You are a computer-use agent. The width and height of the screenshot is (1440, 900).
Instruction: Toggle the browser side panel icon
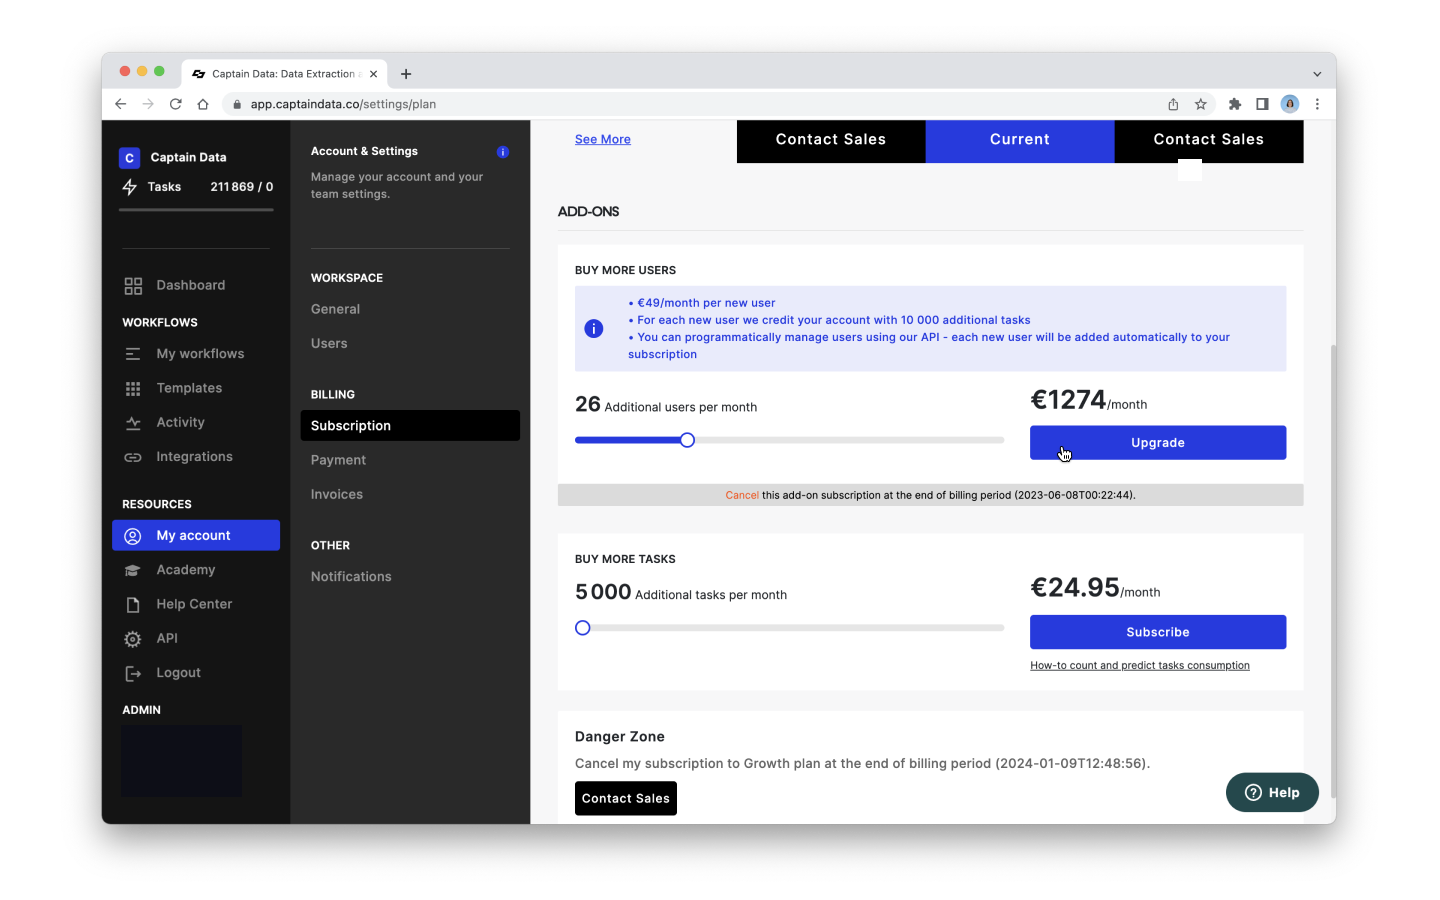coord(1262,104)
